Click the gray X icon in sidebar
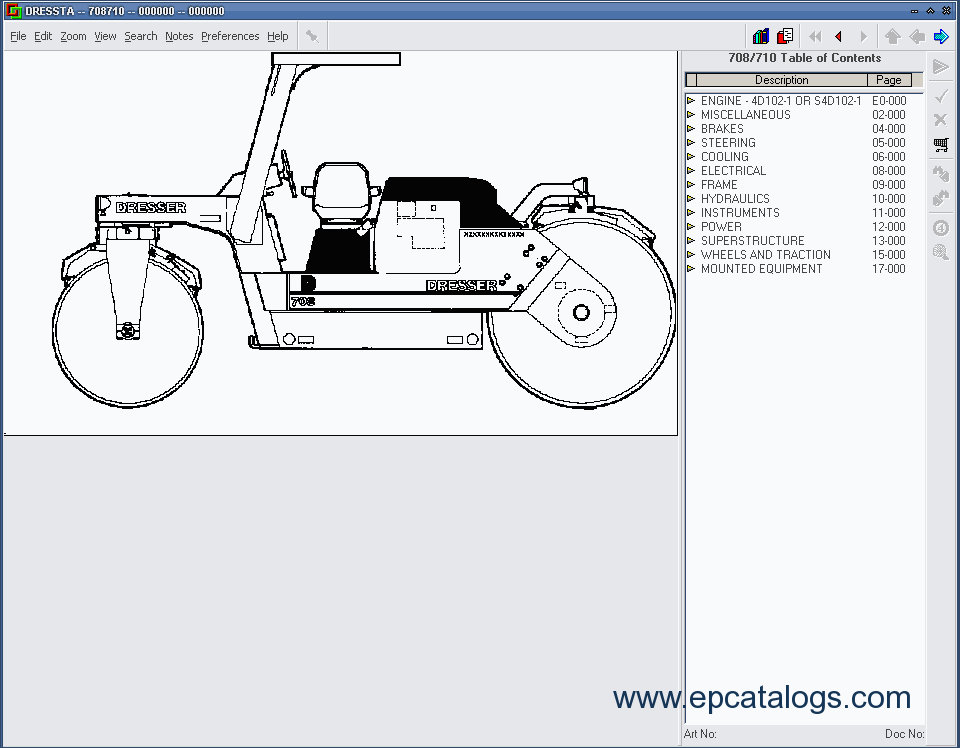Viewport: 960px width, 748px height. coord(941,119)
